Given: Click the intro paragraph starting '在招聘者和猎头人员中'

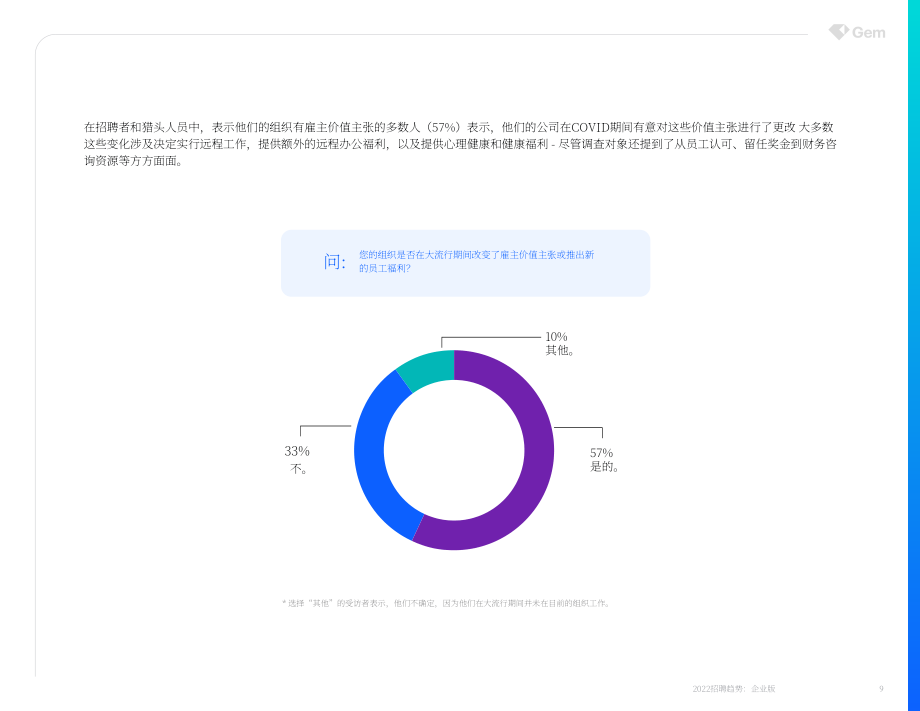Looking at the screenshot, I should pyautogui.click(x=460, y=144).
